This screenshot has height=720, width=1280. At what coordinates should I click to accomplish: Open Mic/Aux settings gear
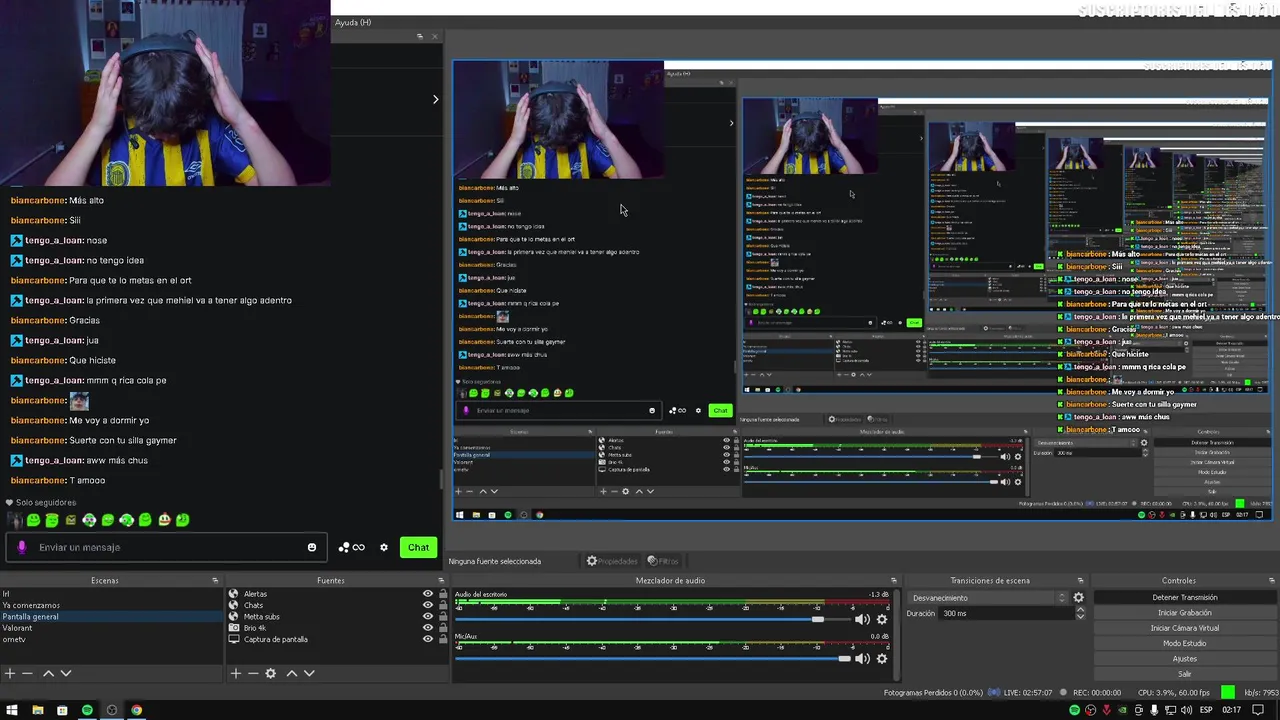[882, 659]
